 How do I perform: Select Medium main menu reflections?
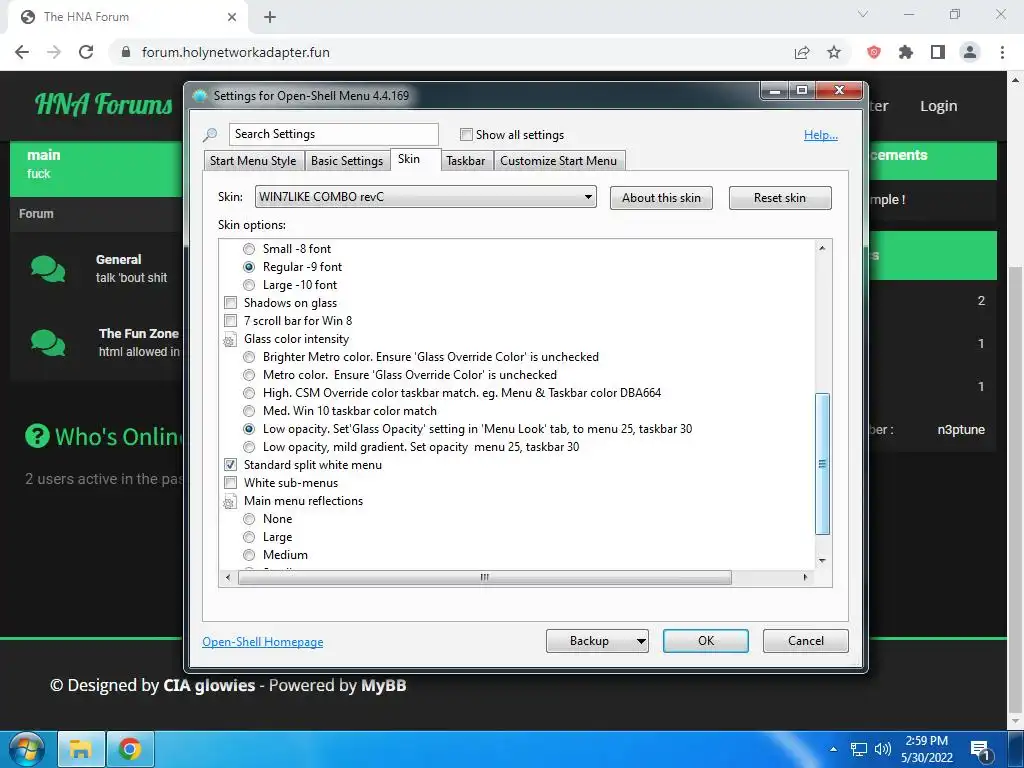pos(249,555)
